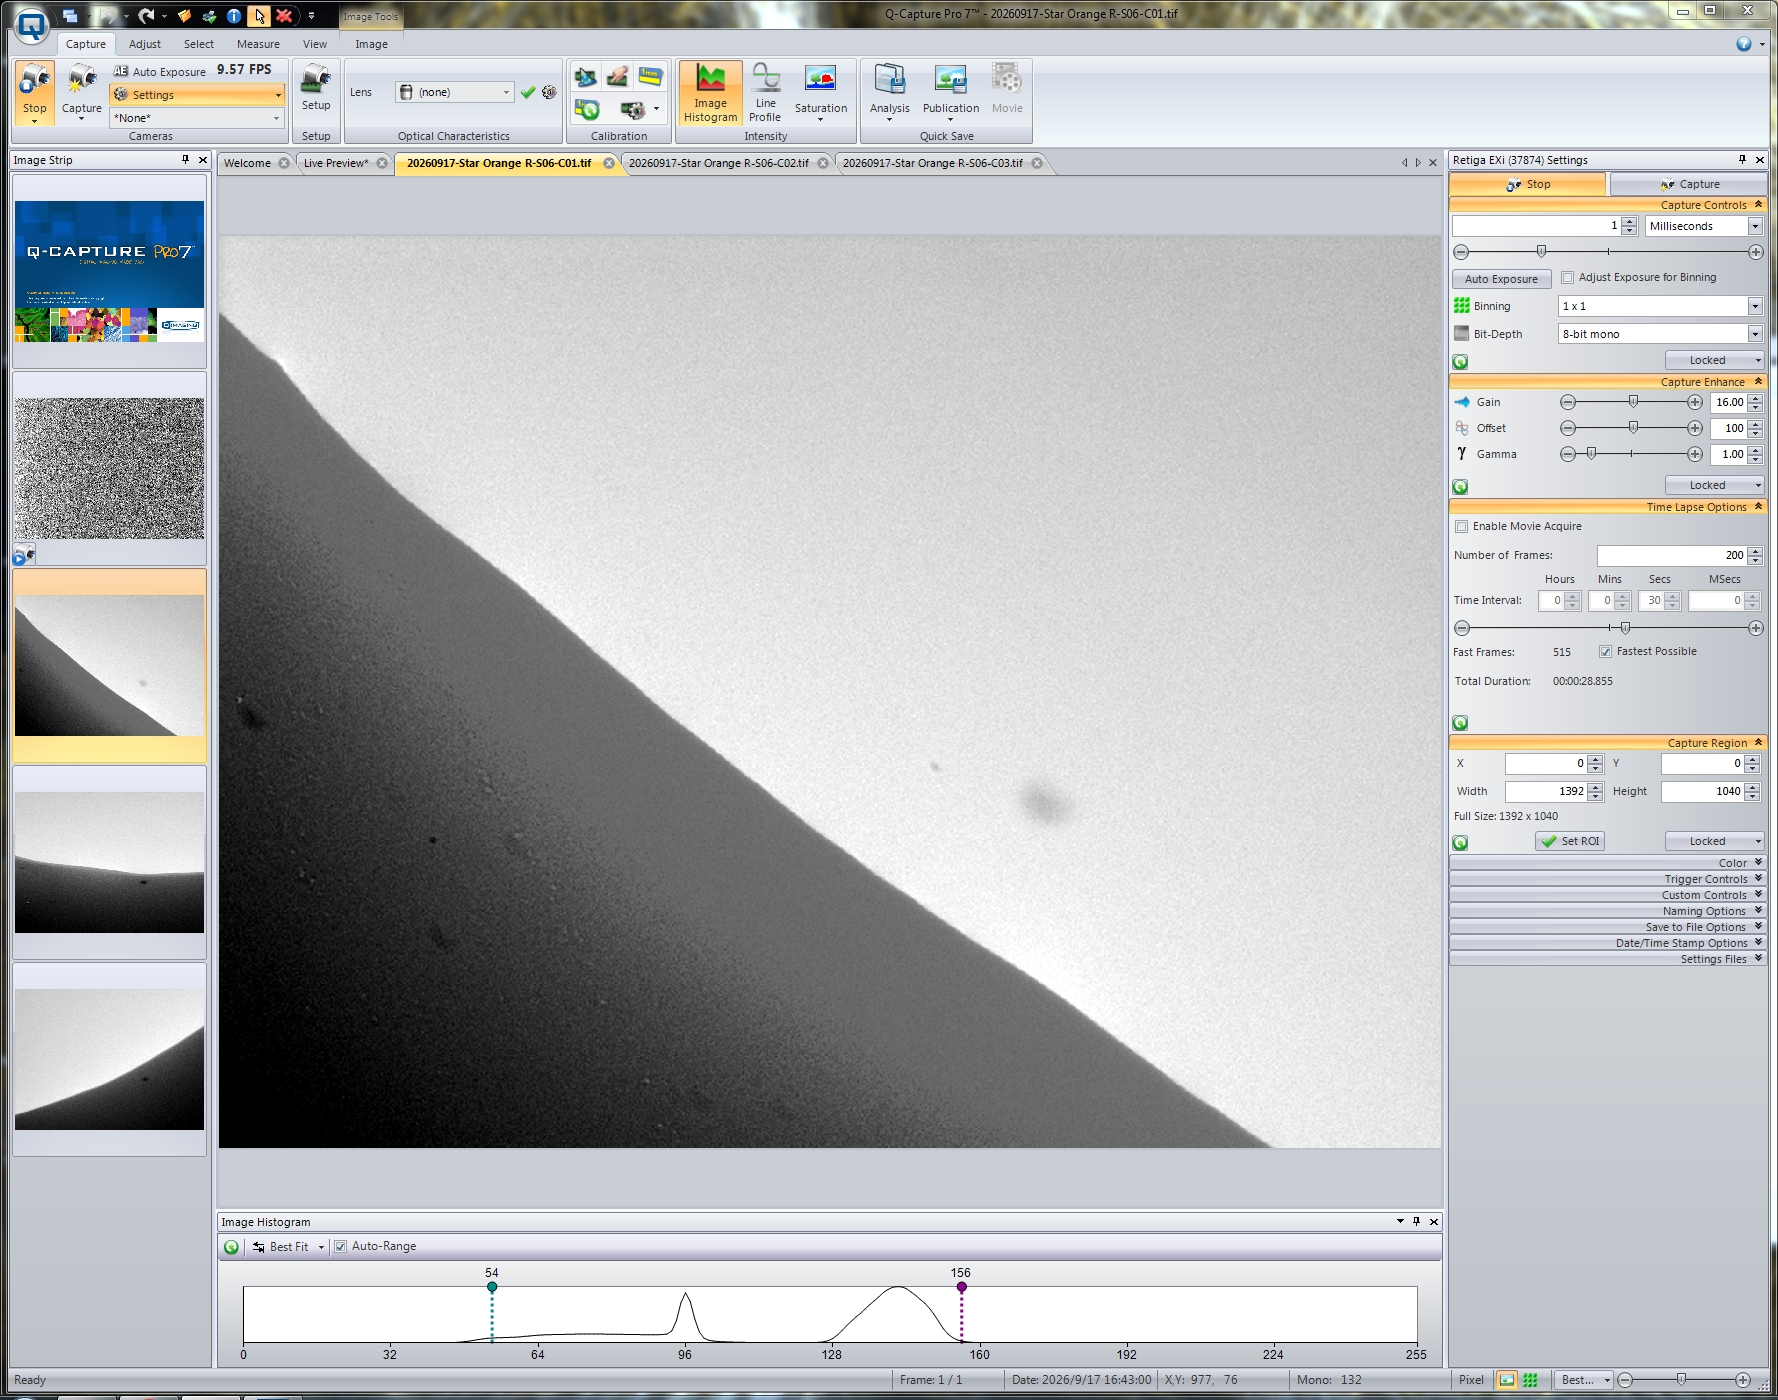Image resolution: width=1778 pixels, height=1400 pixels.
Task: Expand the Color section
Action: click(x=1607, y=863)
